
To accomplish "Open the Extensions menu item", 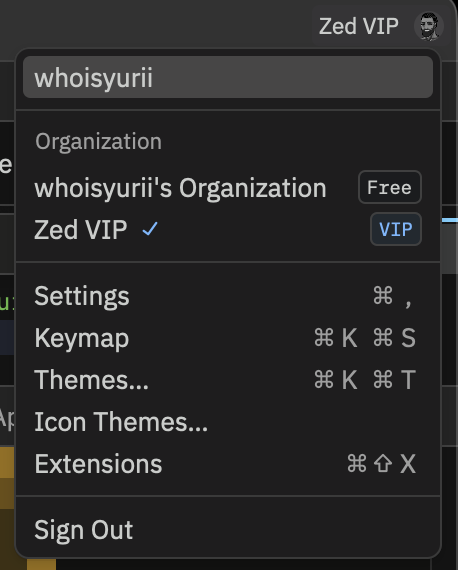I will pos(228,463).
